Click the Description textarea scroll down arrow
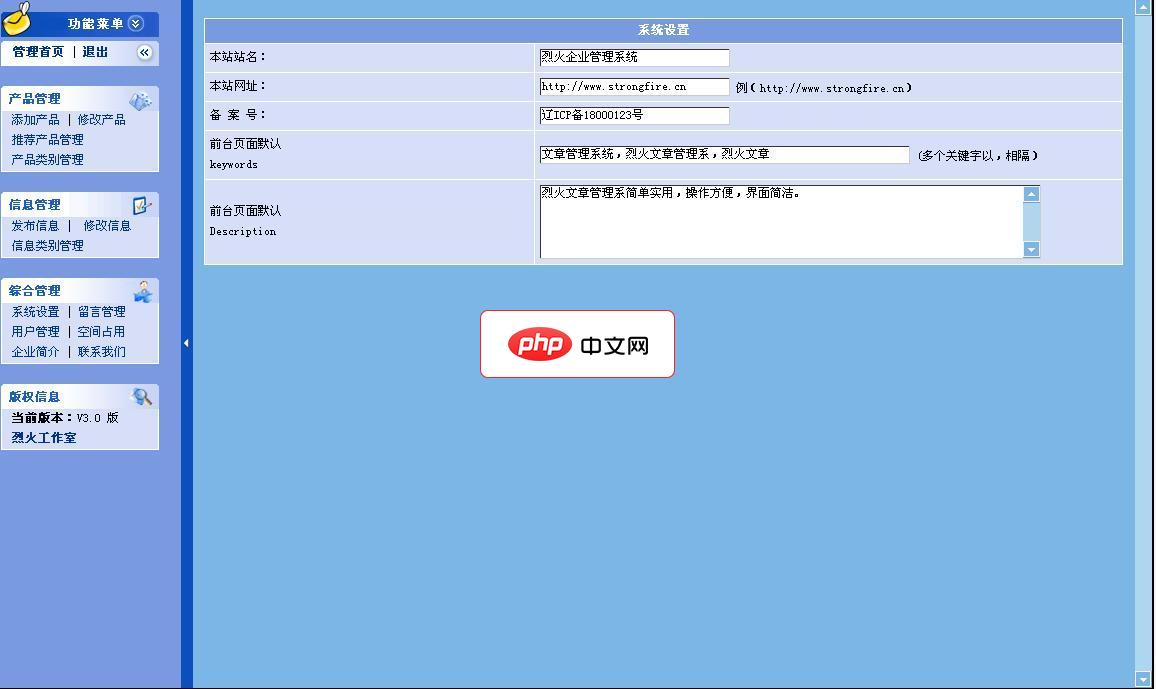 coord(1031,249)
